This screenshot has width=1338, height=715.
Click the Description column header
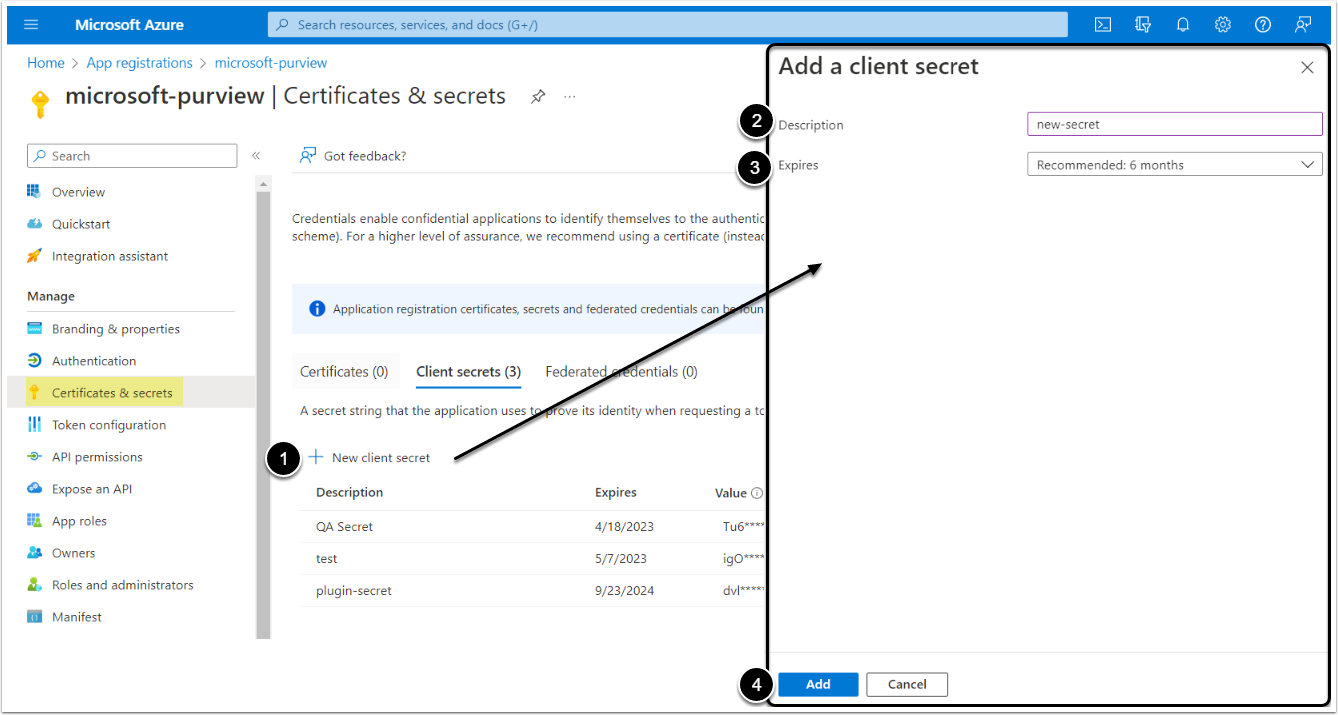(x=350, y=492)
